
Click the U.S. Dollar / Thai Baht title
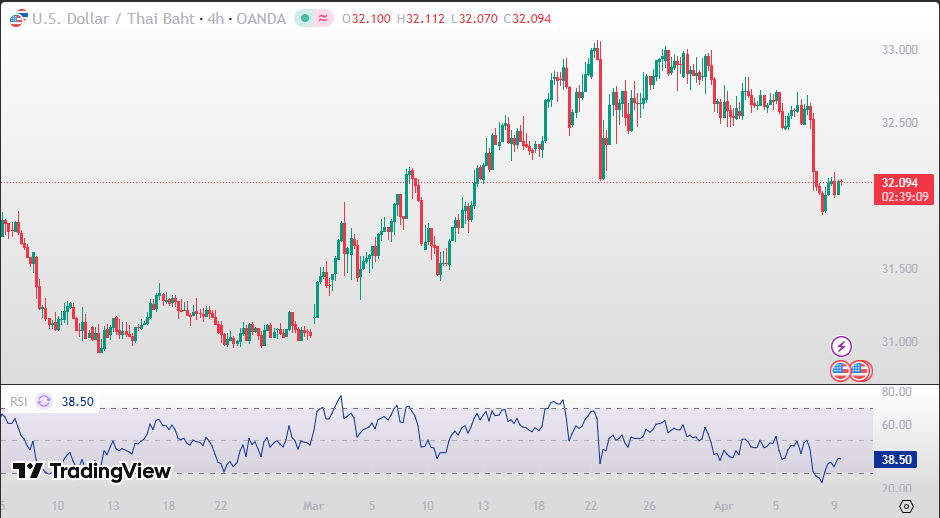point(113,19)
